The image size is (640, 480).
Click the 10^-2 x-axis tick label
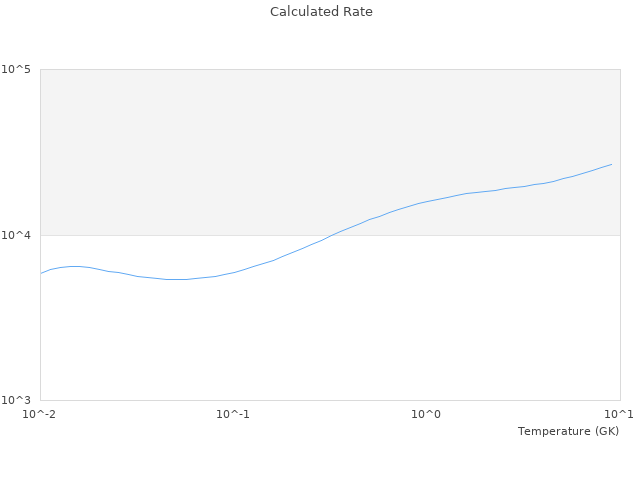pyautogui.click(x=40, y=414)
